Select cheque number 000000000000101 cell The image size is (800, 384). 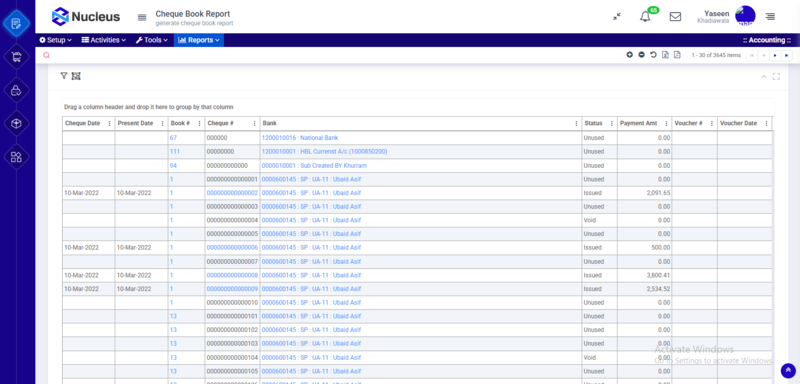point(232,316)
